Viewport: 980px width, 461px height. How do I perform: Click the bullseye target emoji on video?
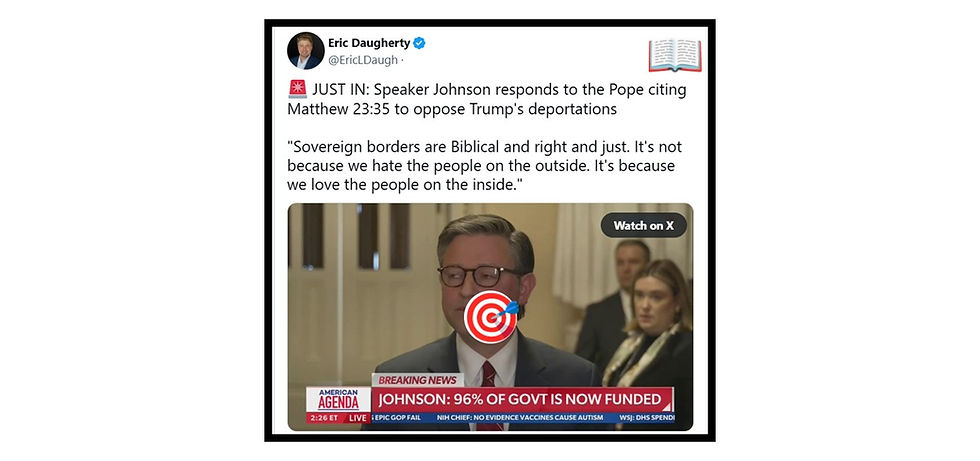click(491, 317)
